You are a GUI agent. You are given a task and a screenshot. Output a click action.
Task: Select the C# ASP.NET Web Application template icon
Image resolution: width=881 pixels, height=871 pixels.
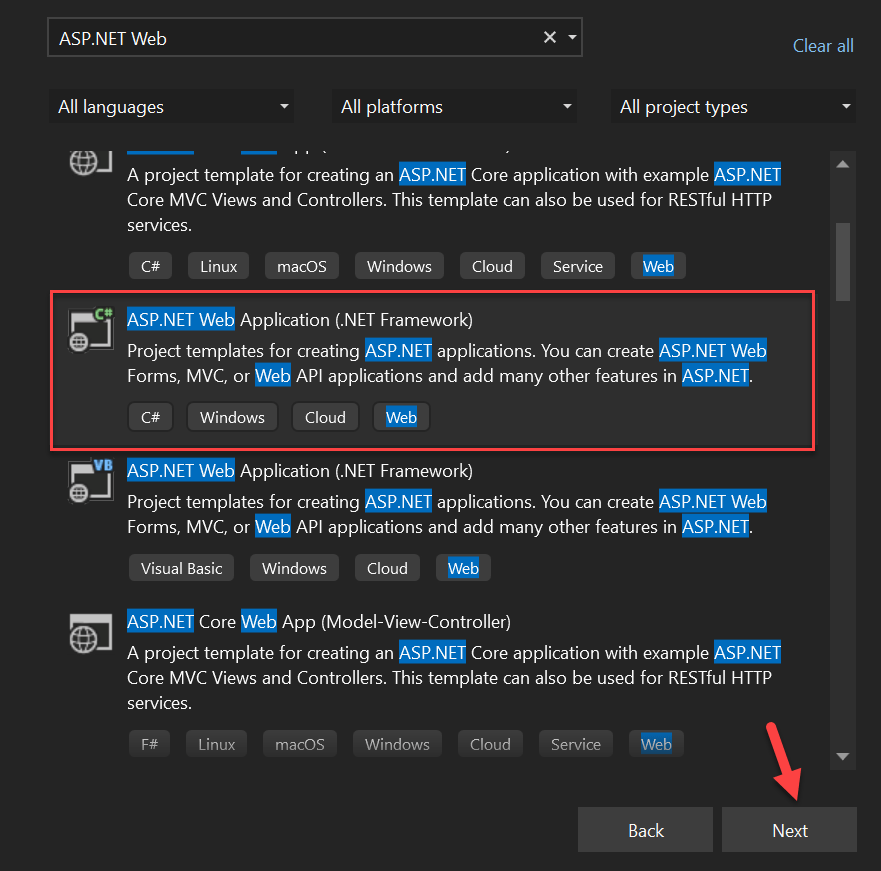coord(90,330)
